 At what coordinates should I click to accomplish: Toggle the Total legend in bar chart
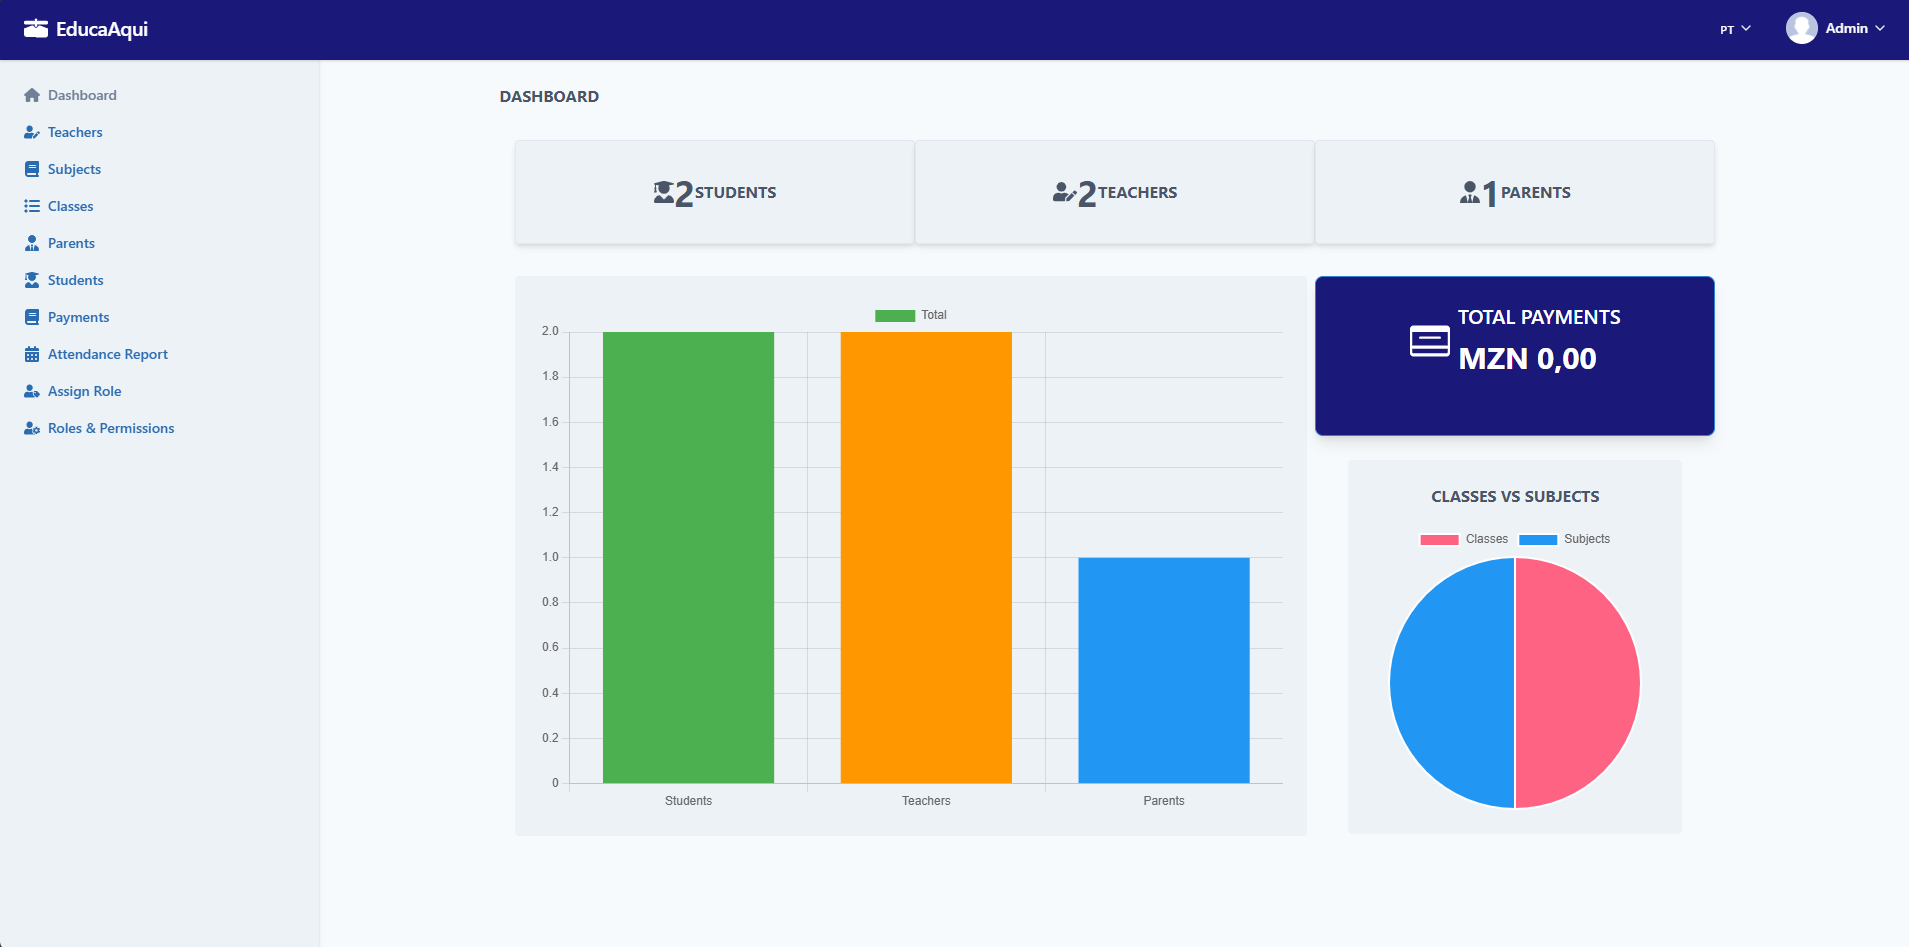tap(911, 315)
